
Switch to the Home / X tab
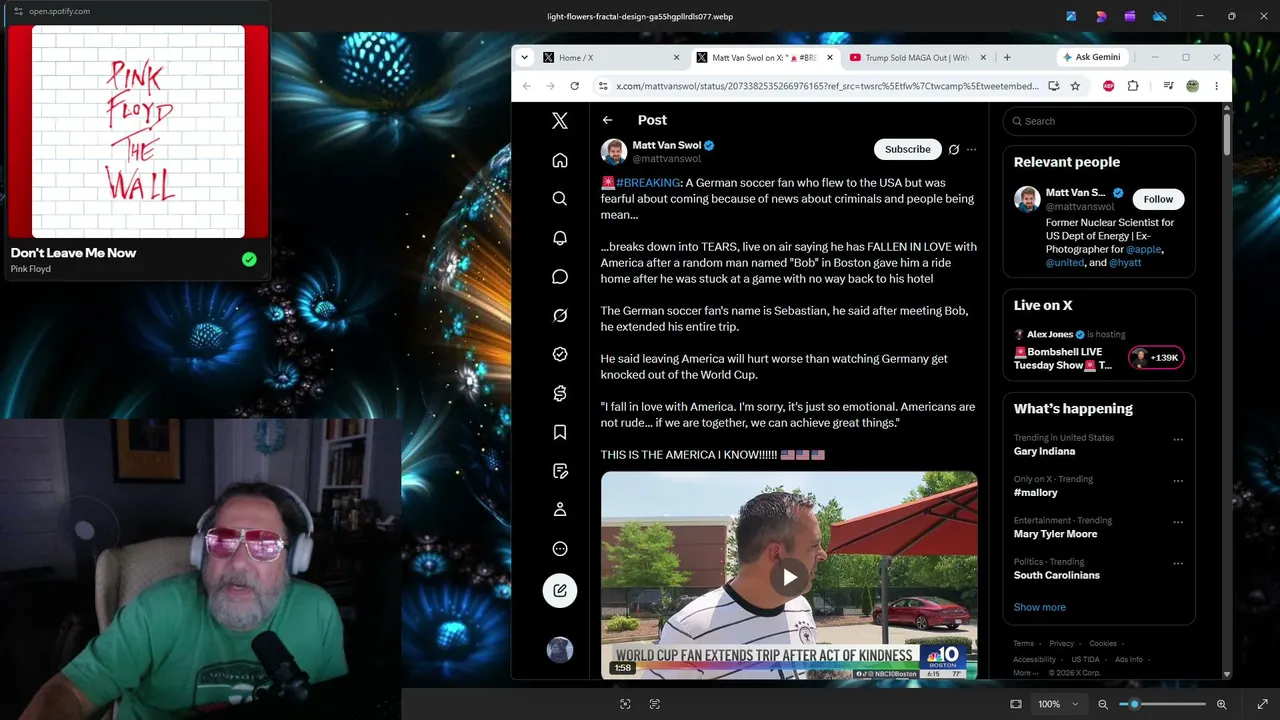(x=610, y=58)
